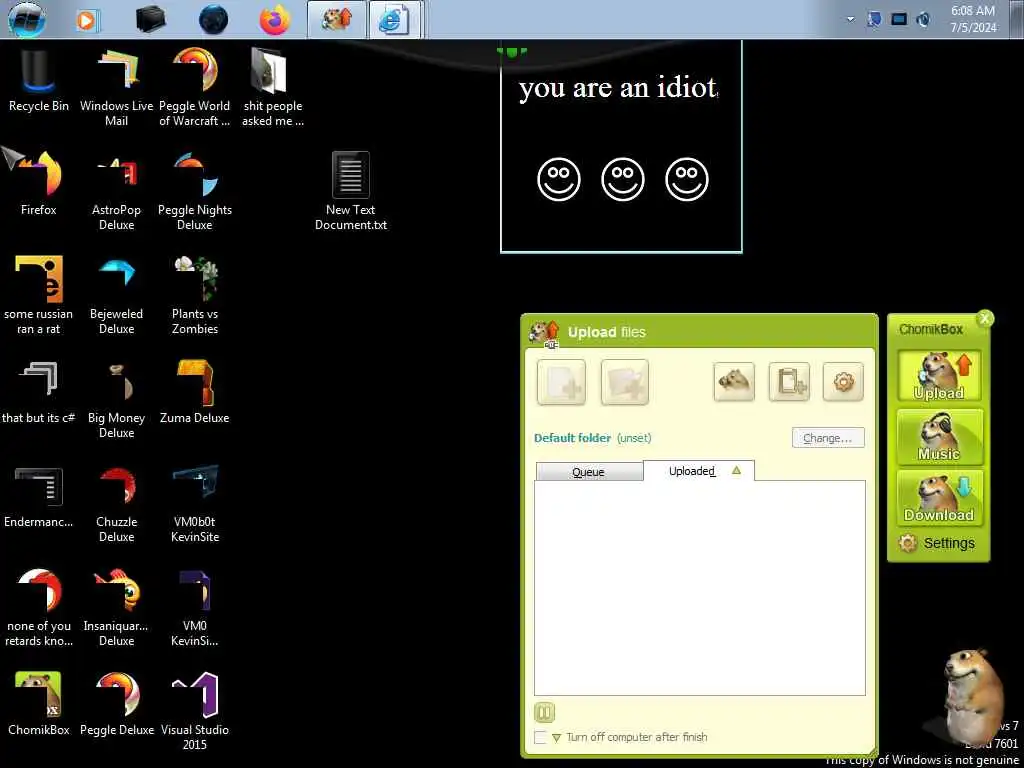Open Windows Media Player from taskbar

click(x=87, y=20)
